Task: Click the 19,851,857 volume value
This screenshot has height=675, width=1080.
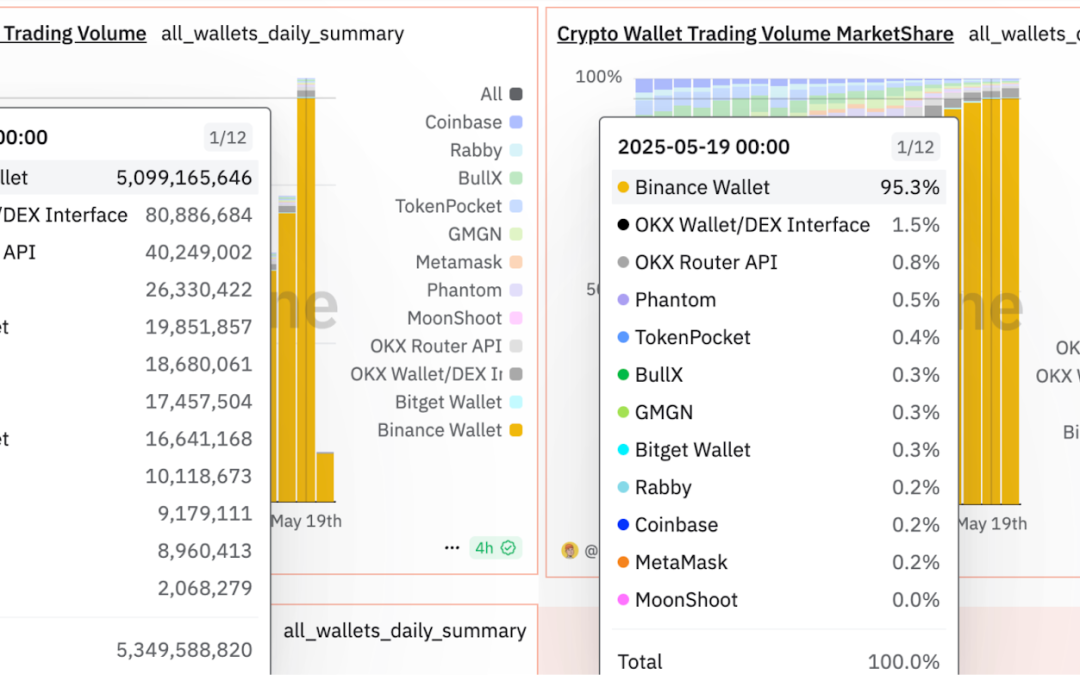Action: tap(198, 326)
